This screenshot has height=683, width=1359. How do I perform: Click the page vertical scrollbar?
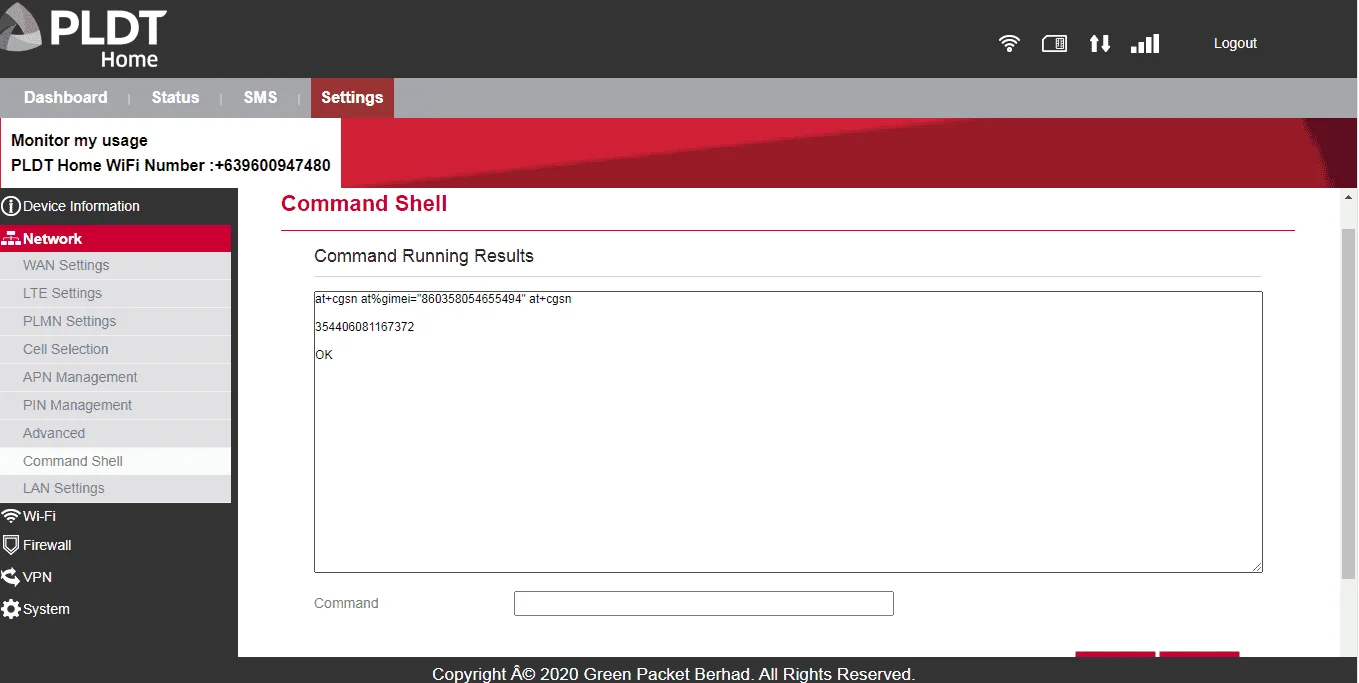point(1348,404)
